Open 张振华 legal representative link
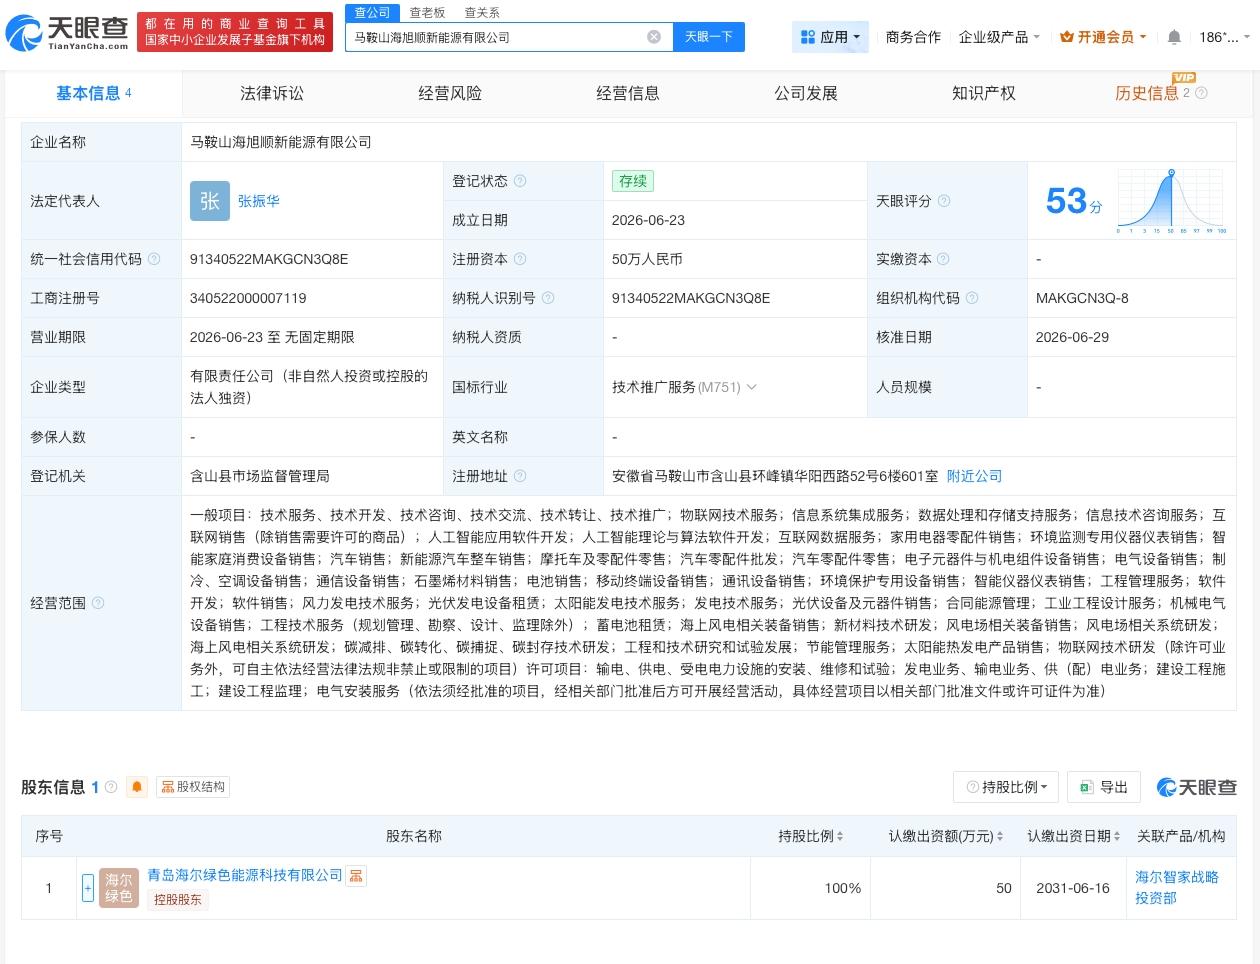The width and height of the screenshot is (1260, 964). (258, 201)
